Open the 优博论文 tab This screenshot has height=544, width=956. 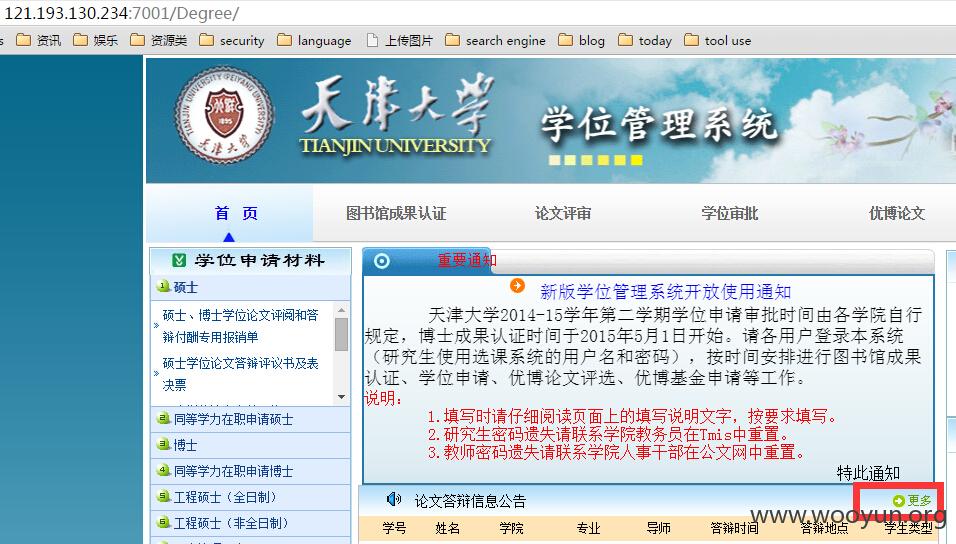[897, 213]
